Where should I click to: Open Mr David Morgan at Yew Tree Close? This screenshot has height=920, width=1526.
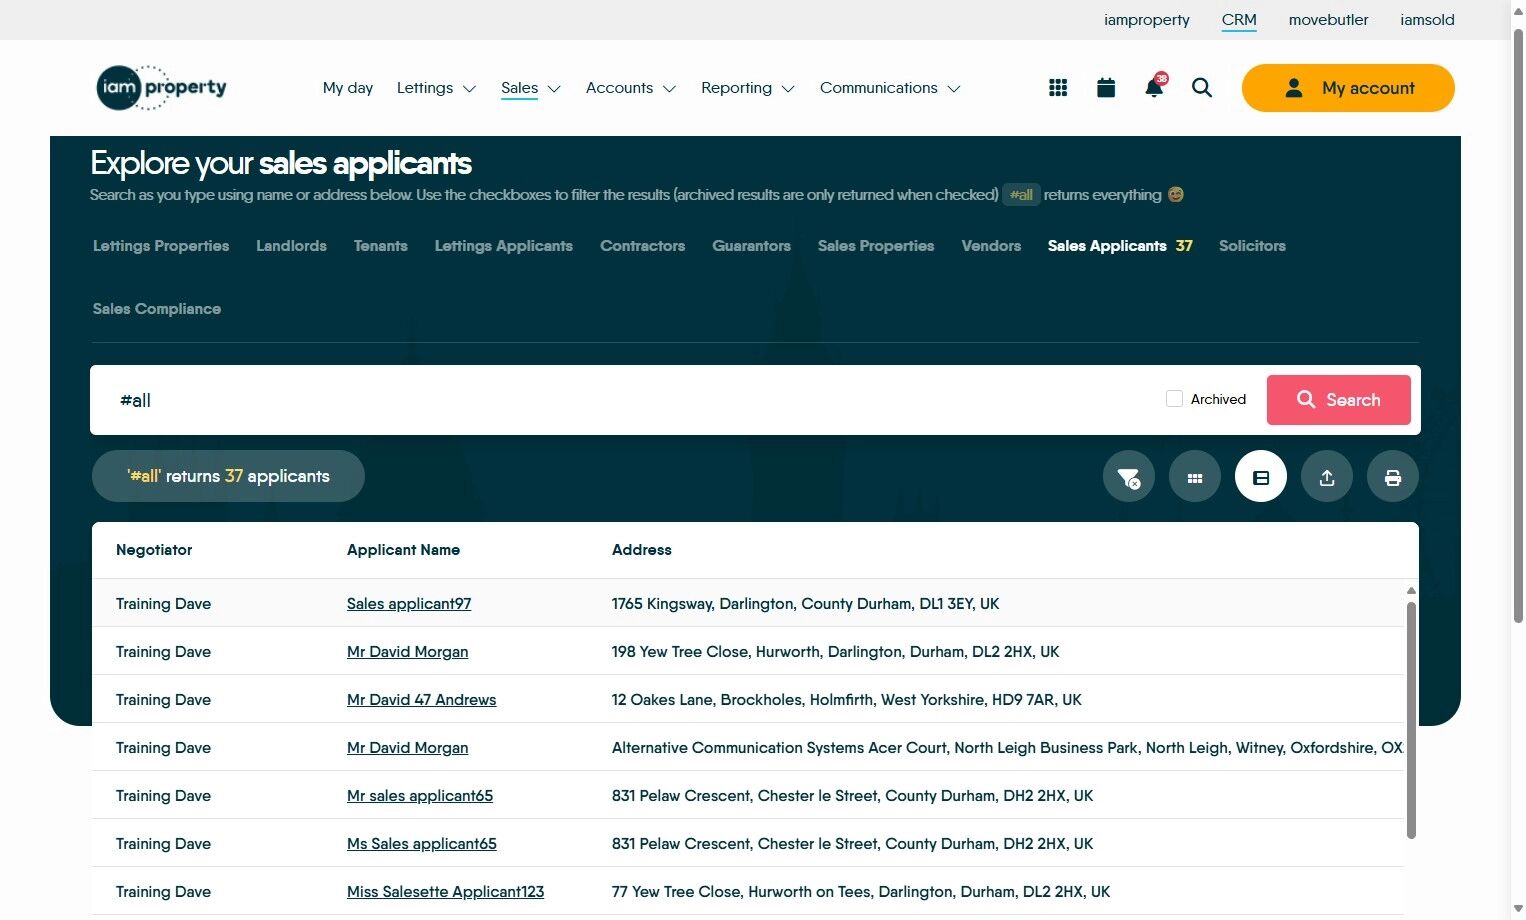click(407, 652)
